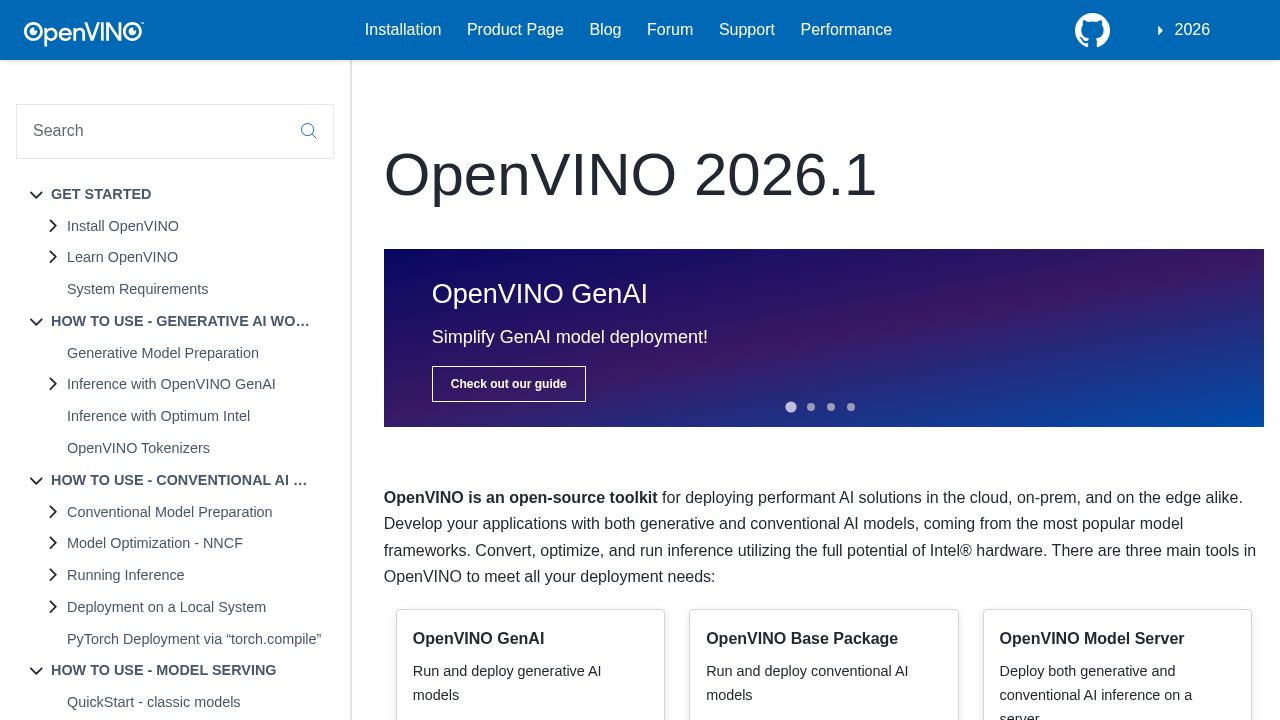This screenshot has width=1280, height=720.
Task: Select the fourth carousel dot
Action: click(851, 407)
